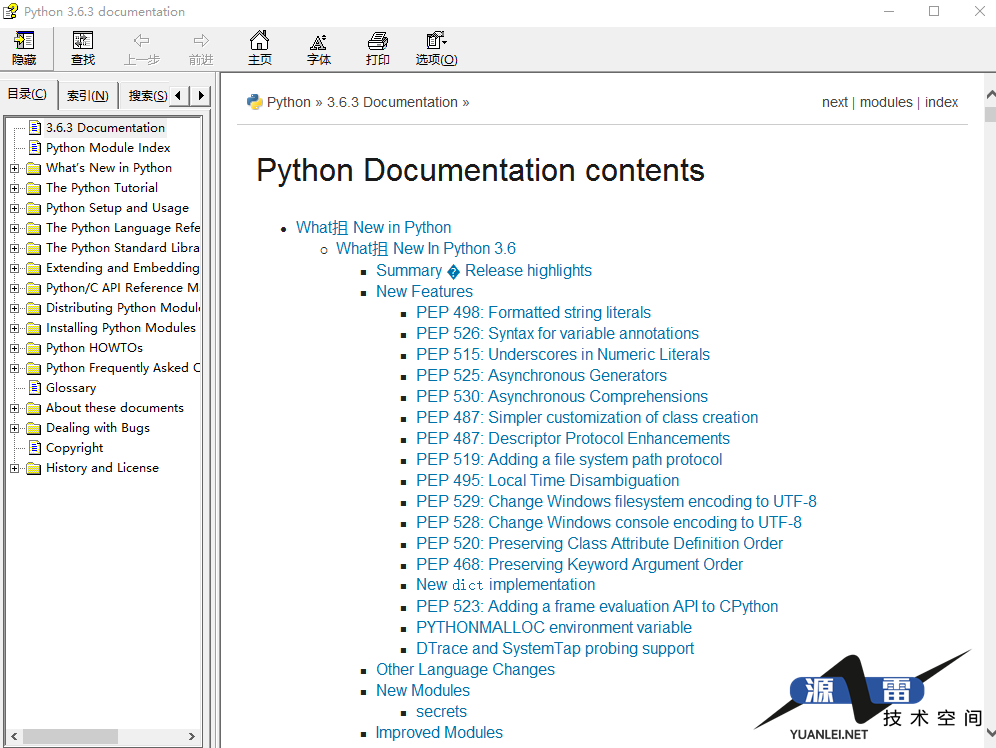Screen dimensions: 996x748
Task: Open PEP 495: Local Time Disambiguation link
Action: pyautogui.click(x=548, y=480)
